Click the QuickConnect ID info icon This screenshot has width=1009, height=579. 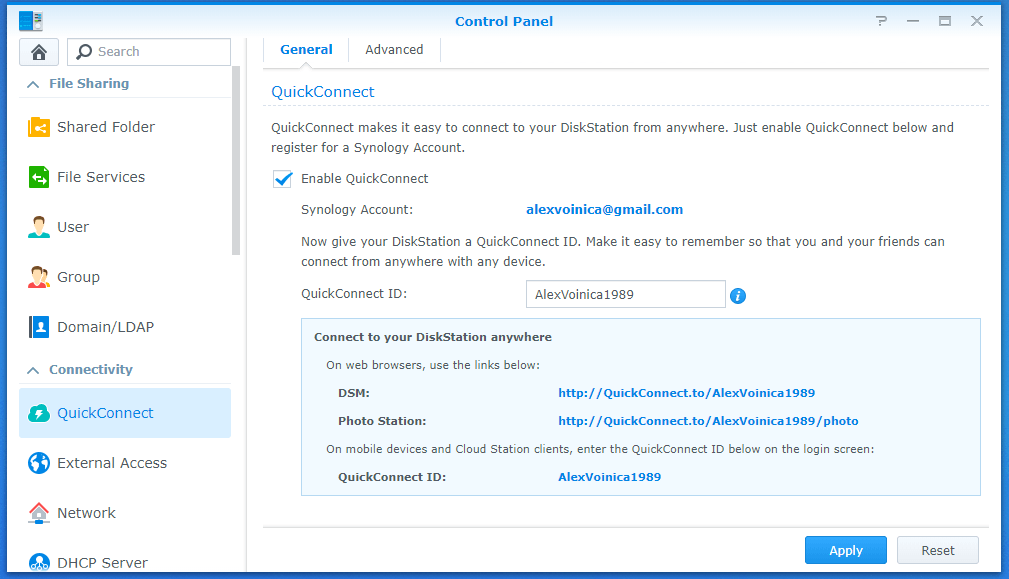pyautogui.click(x=738, y=295)
